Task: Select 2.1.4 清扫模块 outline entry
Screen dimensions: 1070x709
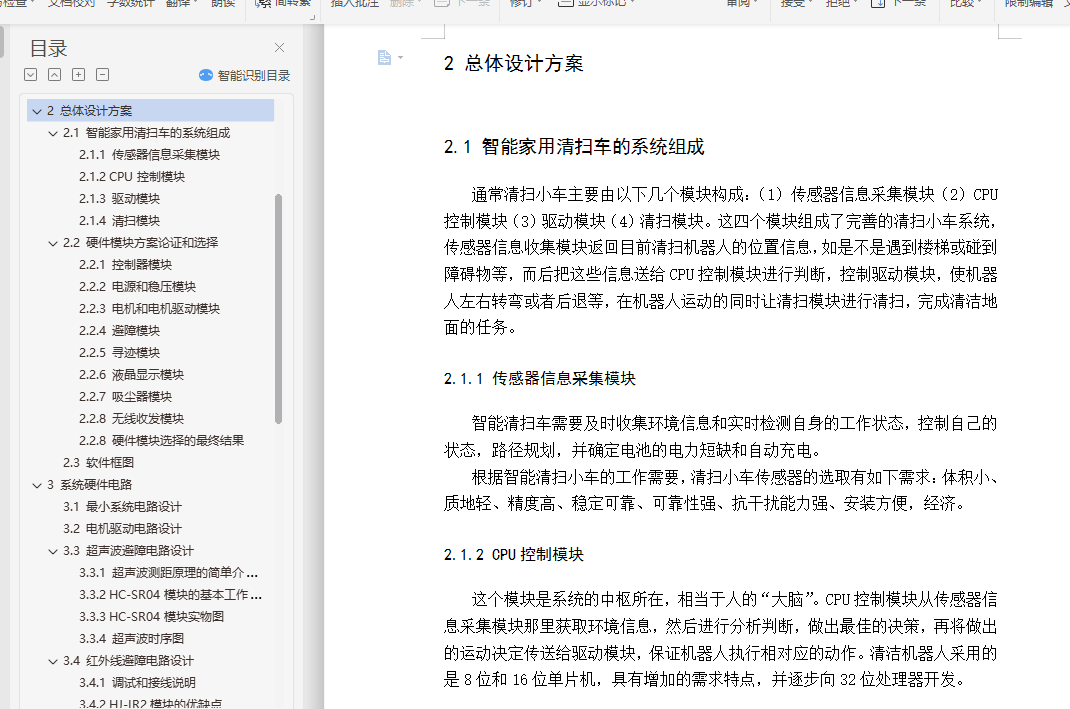Action: click(x=119, y=220)
